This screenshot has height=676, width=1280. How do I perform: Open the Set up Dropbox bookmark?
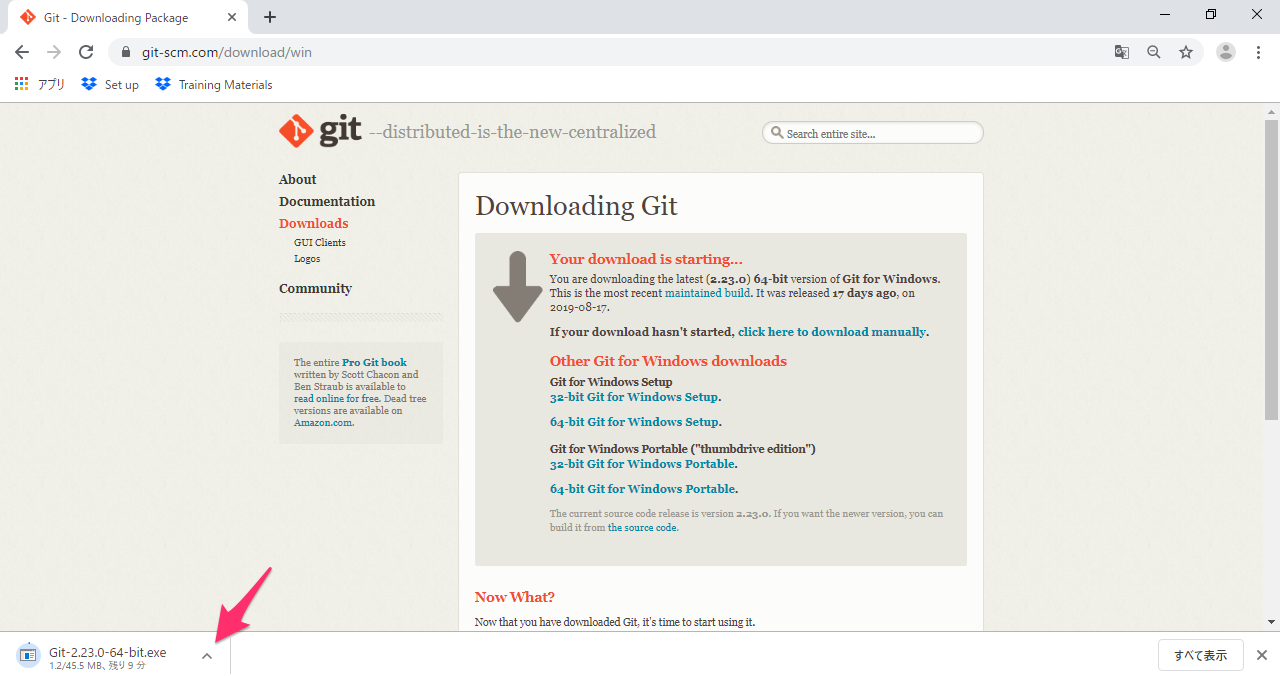pos(110,84)
